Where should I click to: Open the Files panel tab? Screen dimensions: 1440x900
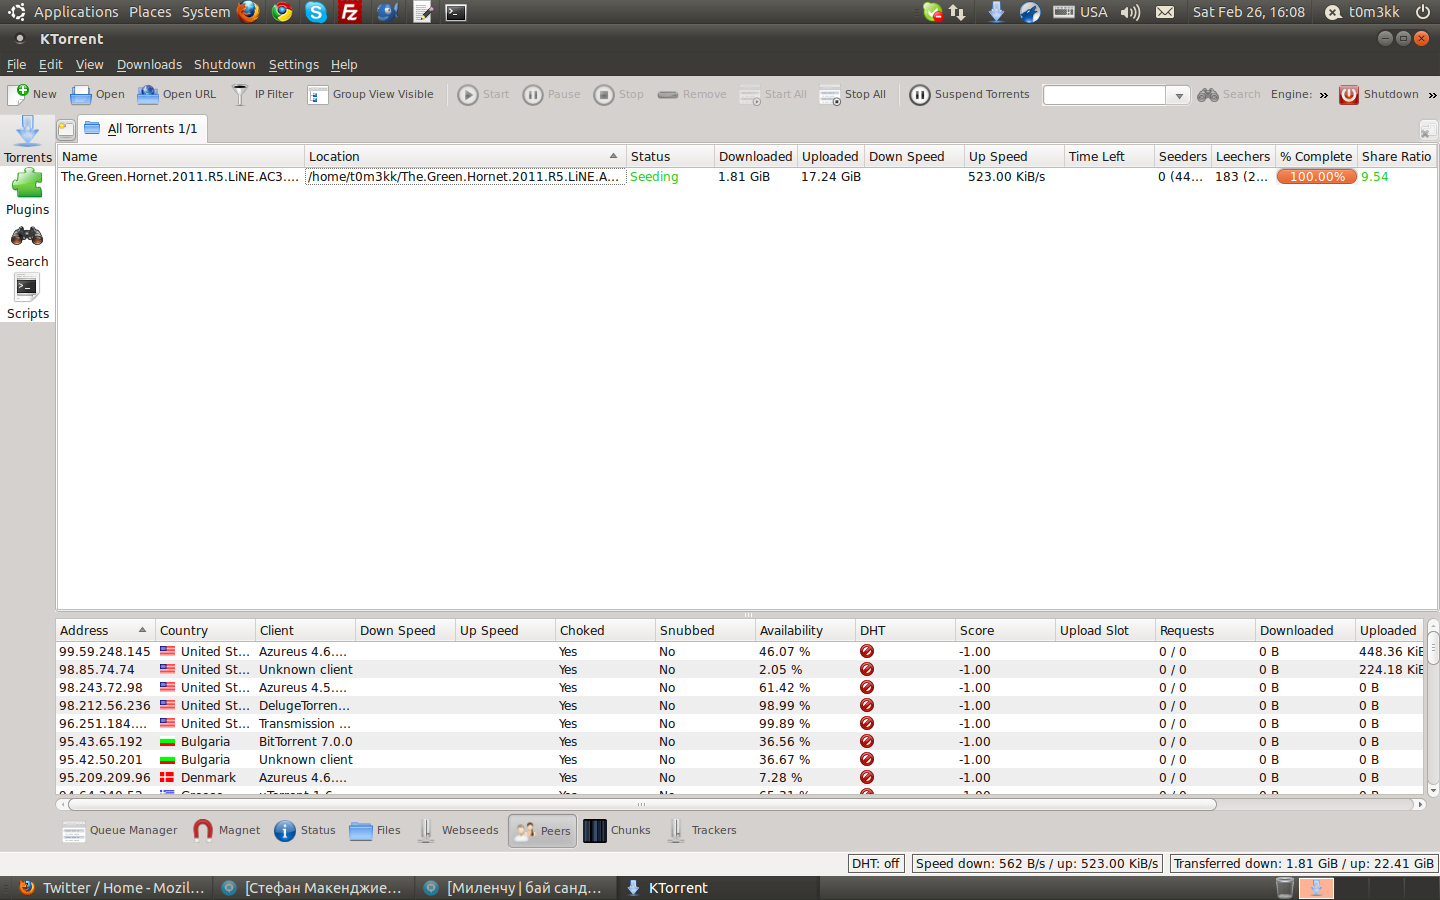point(375,831)
